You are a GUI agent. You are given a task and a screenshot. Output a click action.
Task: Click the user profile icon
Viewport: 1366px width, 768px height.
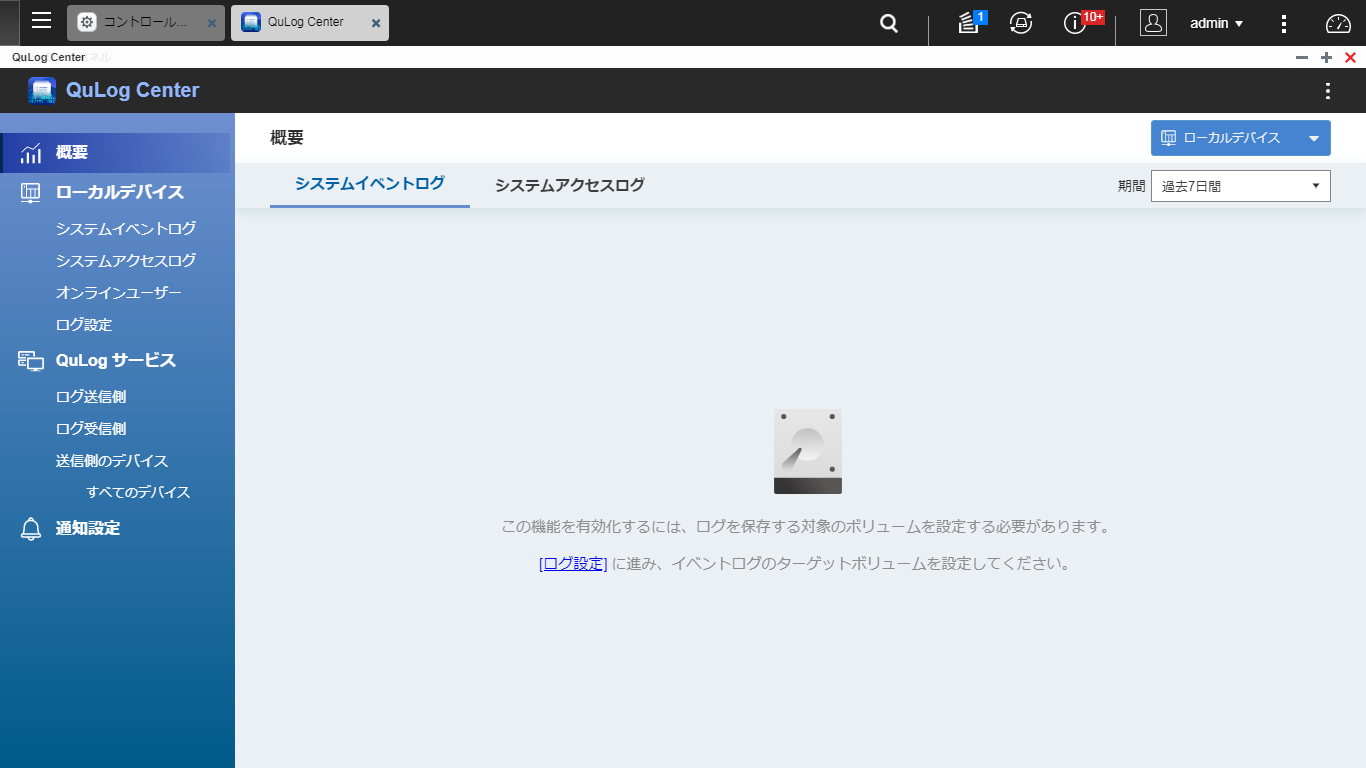(x=1153, y=23)
